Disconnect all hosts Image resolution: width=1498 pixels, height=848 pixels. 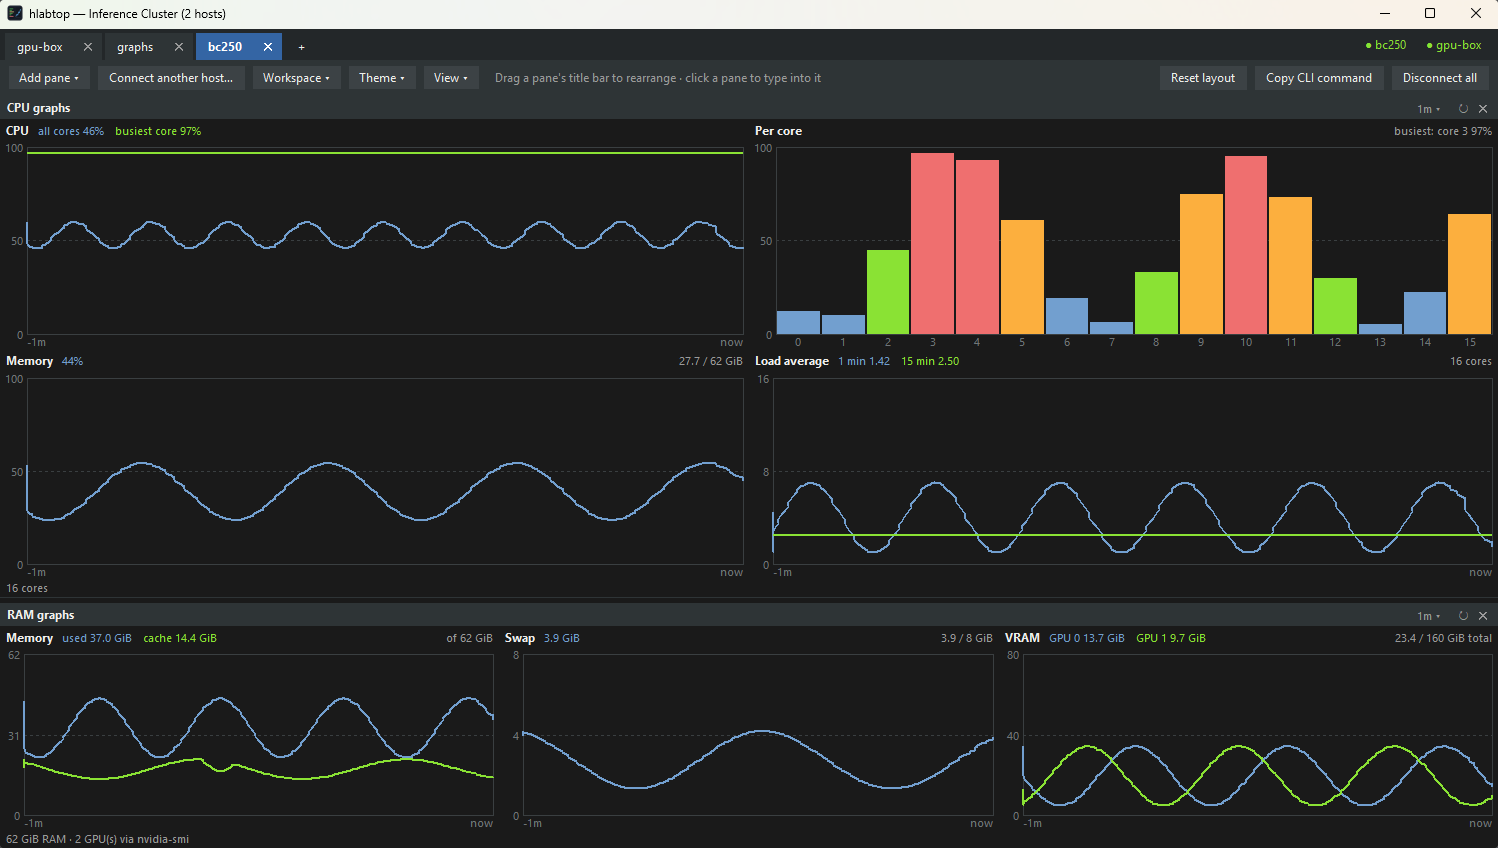[1440, 78]
